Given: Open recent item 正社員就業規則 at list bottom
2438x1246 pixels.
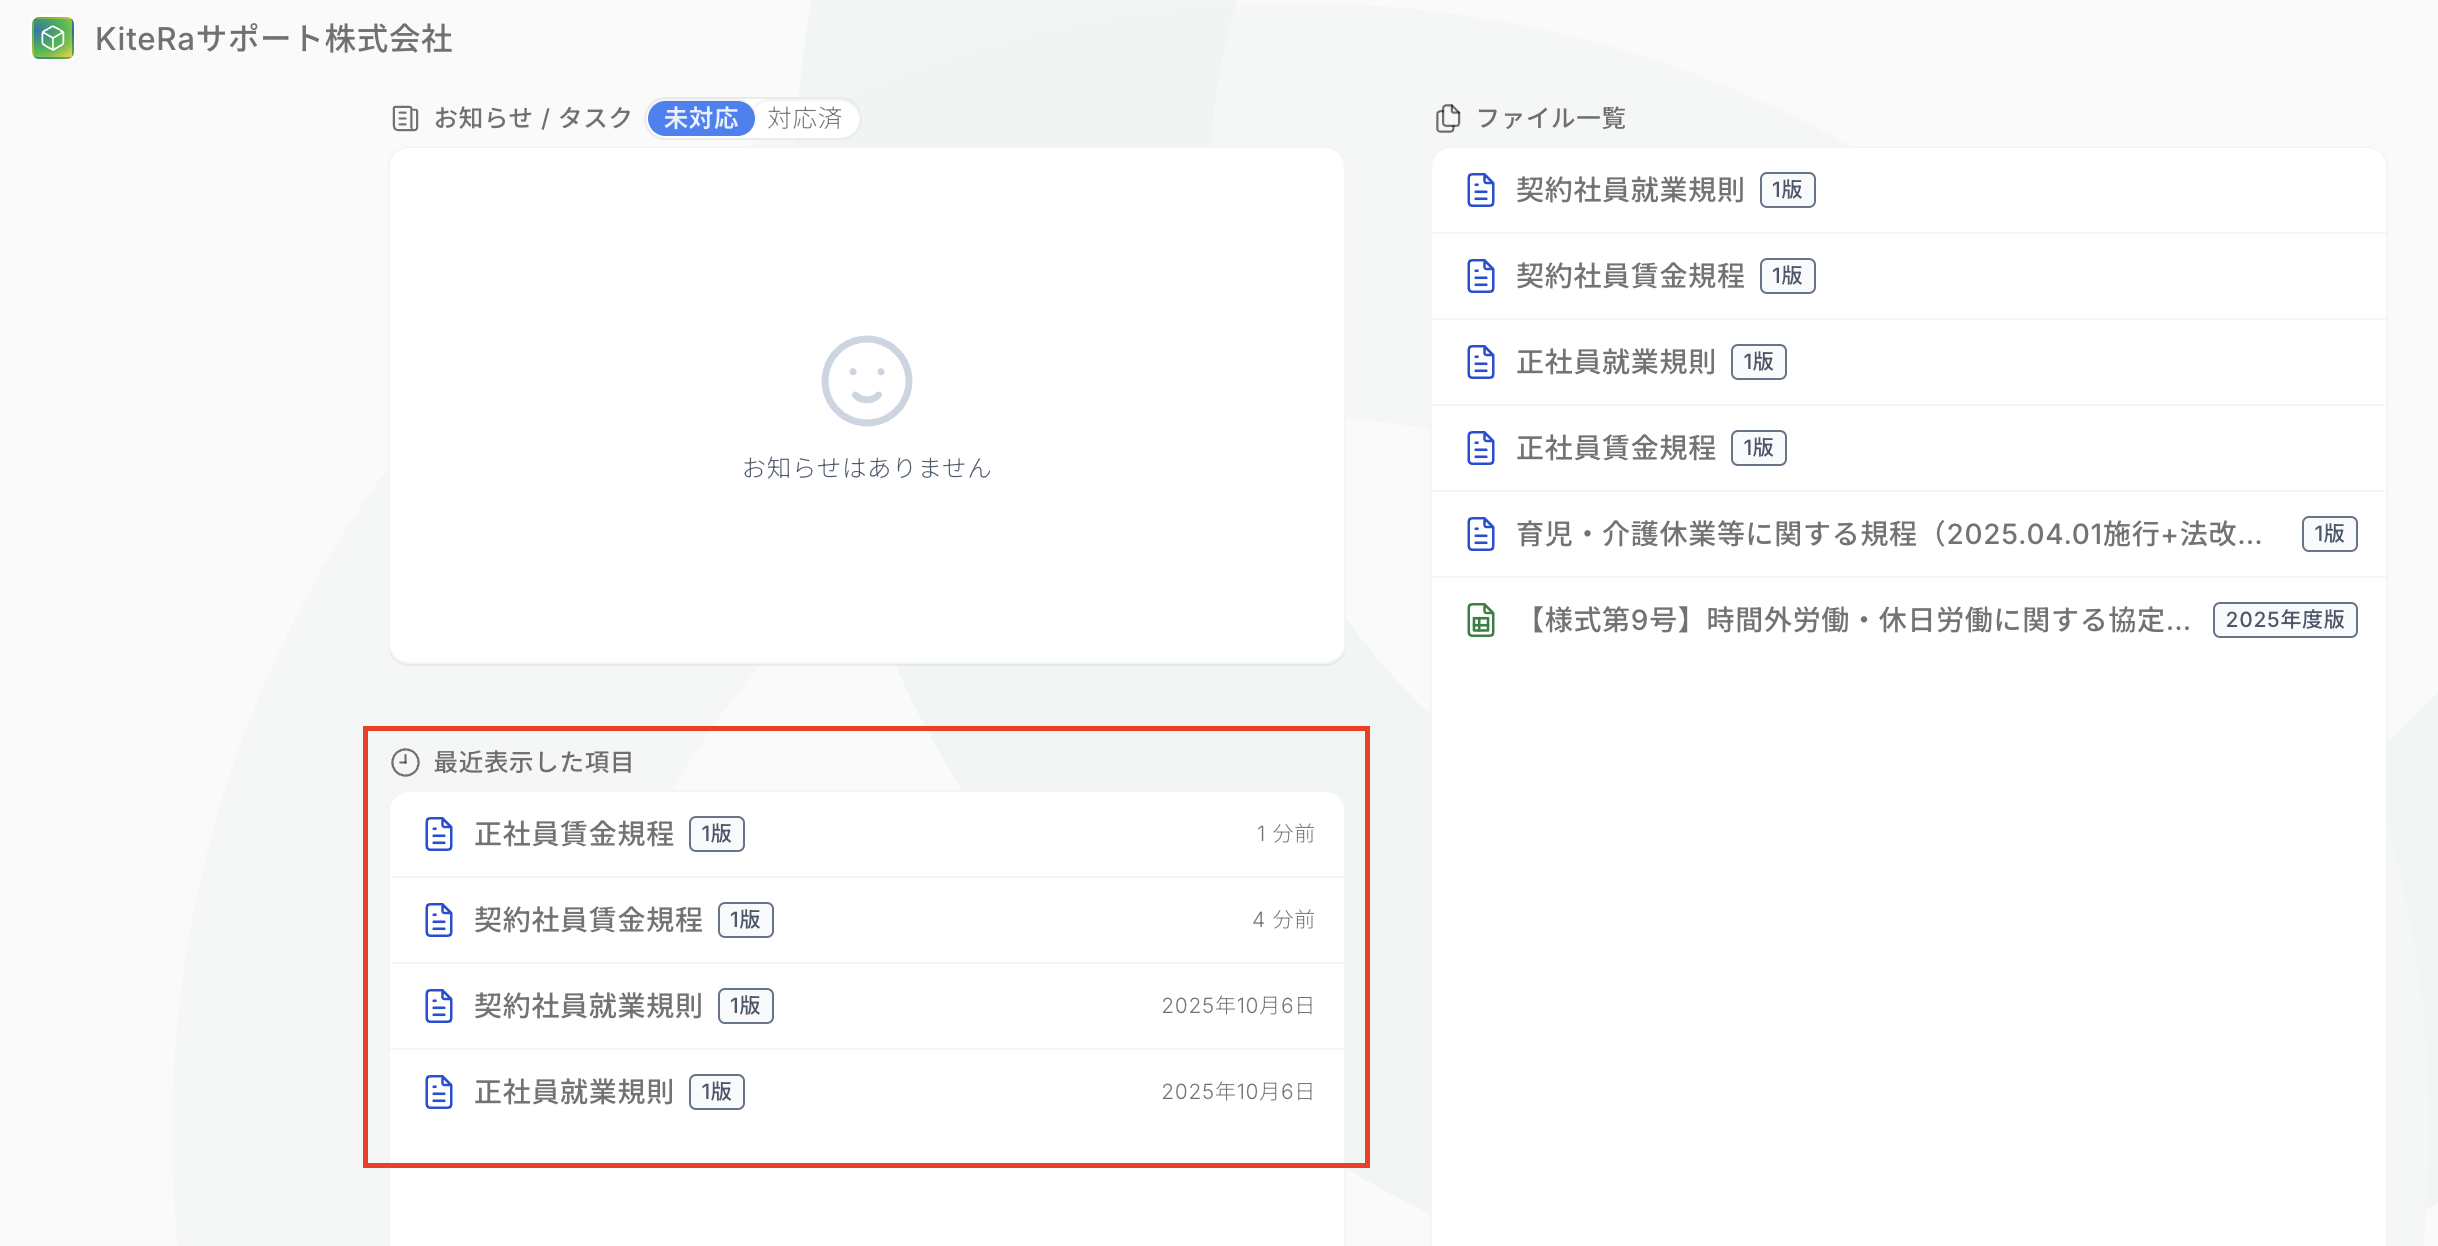Looking at the screenshot, I should pyautogui.click(x=574, y=1092).
